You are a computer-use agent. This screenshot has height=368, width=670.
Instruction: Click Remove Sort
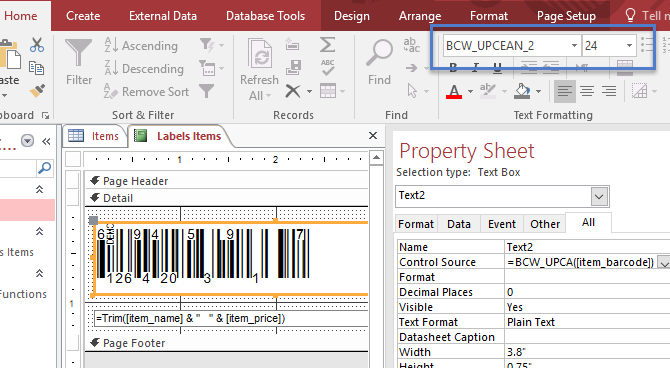point(147,91)
